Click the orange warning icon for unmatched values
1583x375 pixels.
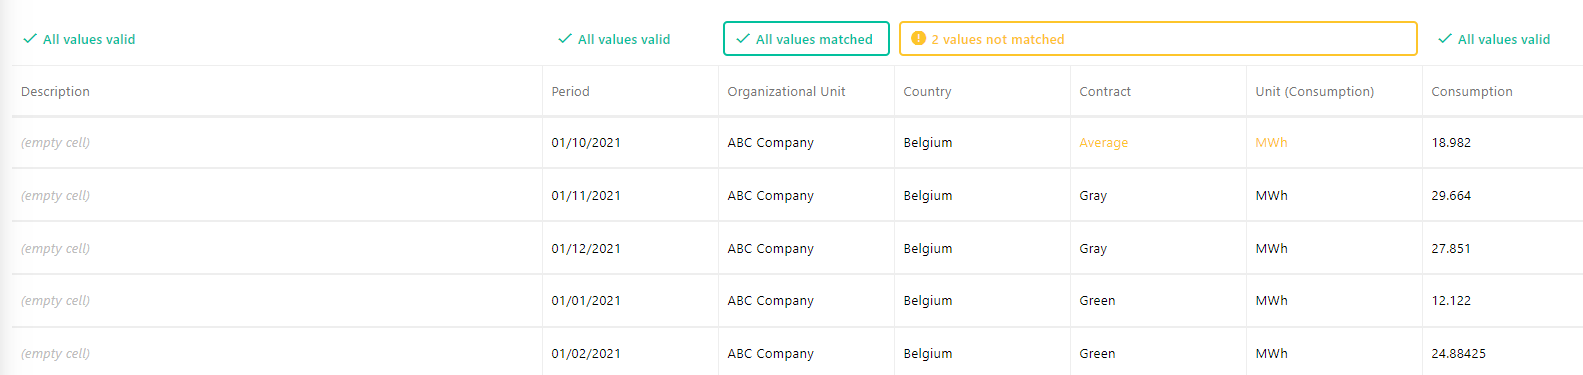(x=918, y=39)
